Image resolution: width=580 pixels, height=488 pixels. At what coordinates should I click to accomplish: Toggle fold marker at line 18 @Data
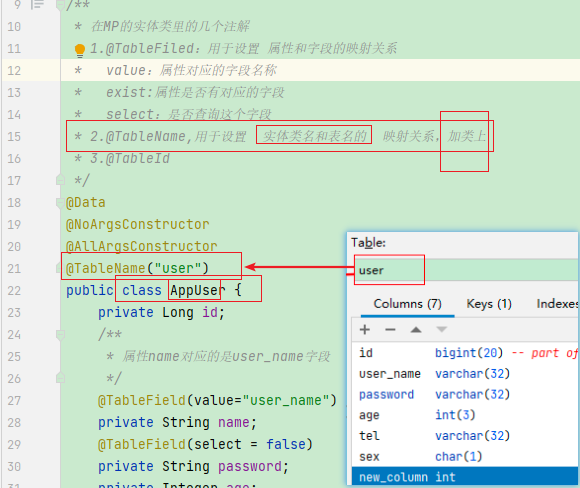[x=60, y=202]
